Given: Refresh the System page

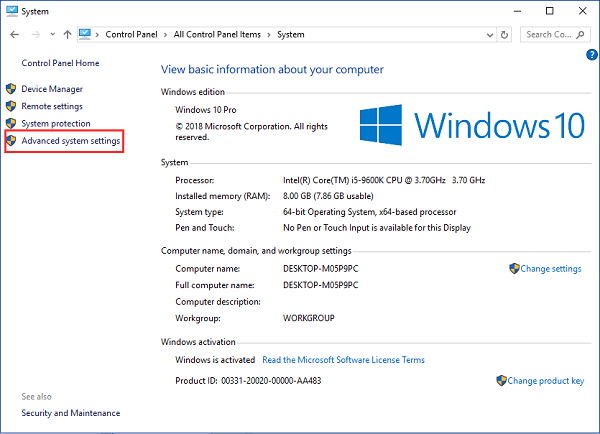Looking at the screenshot, I should coord(504,35).
